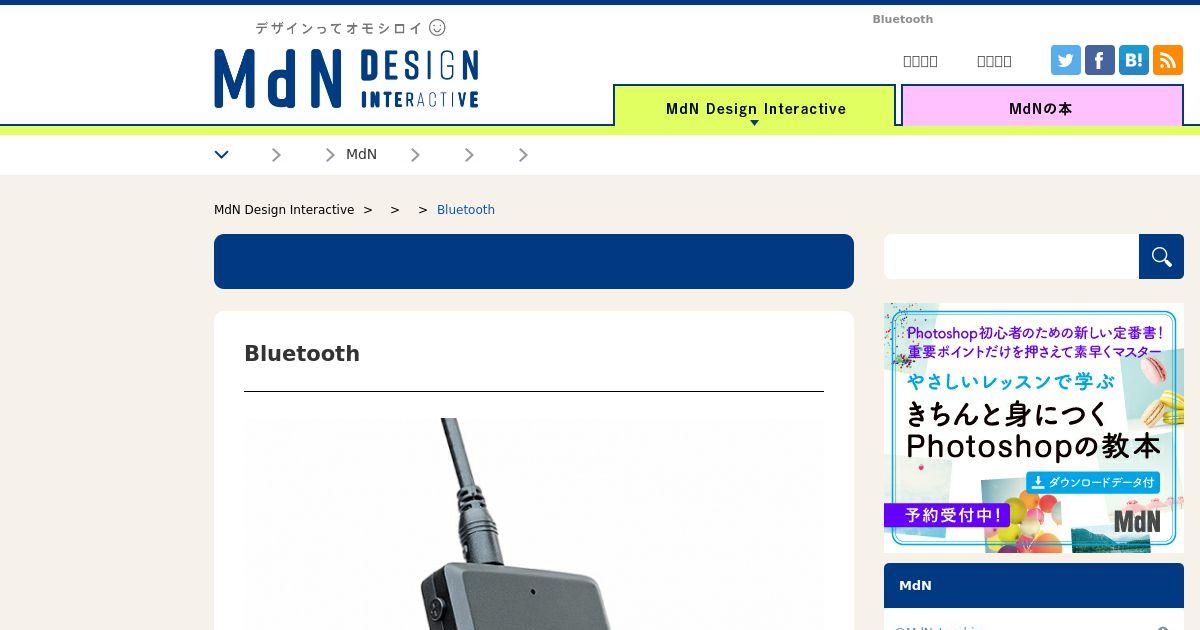Open the RSS feed icon
Viewport: 1200px width, 630px height.
click(1168, 60)
